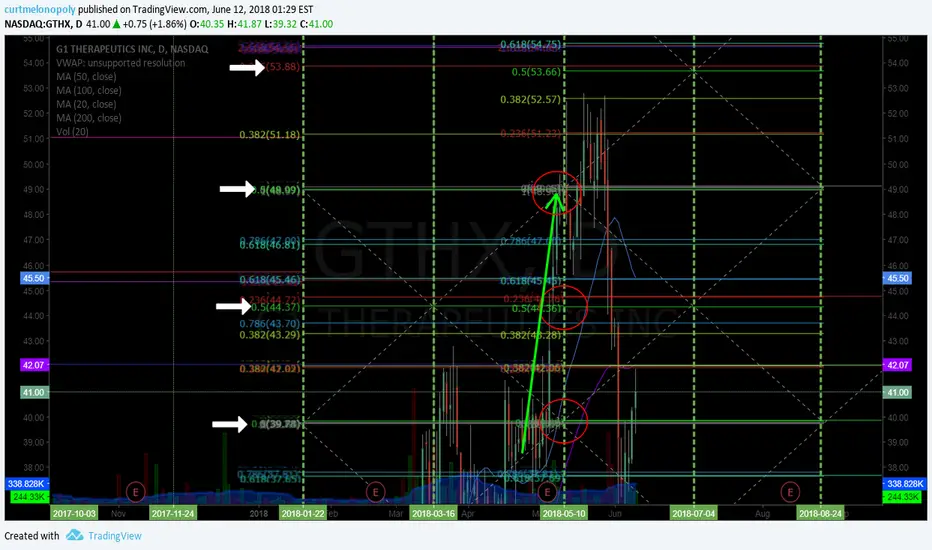Click the TradingView link beside 'Created with'
932x550 pixels.
pos(115,536)
